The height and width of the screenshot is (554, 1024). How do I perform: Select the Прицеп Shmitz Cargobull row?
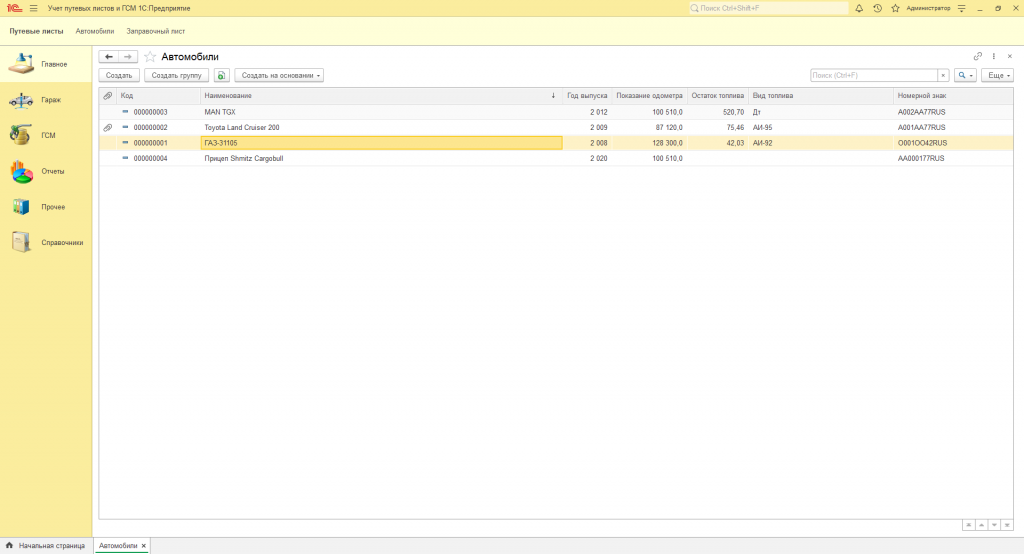tap(556, 158)
